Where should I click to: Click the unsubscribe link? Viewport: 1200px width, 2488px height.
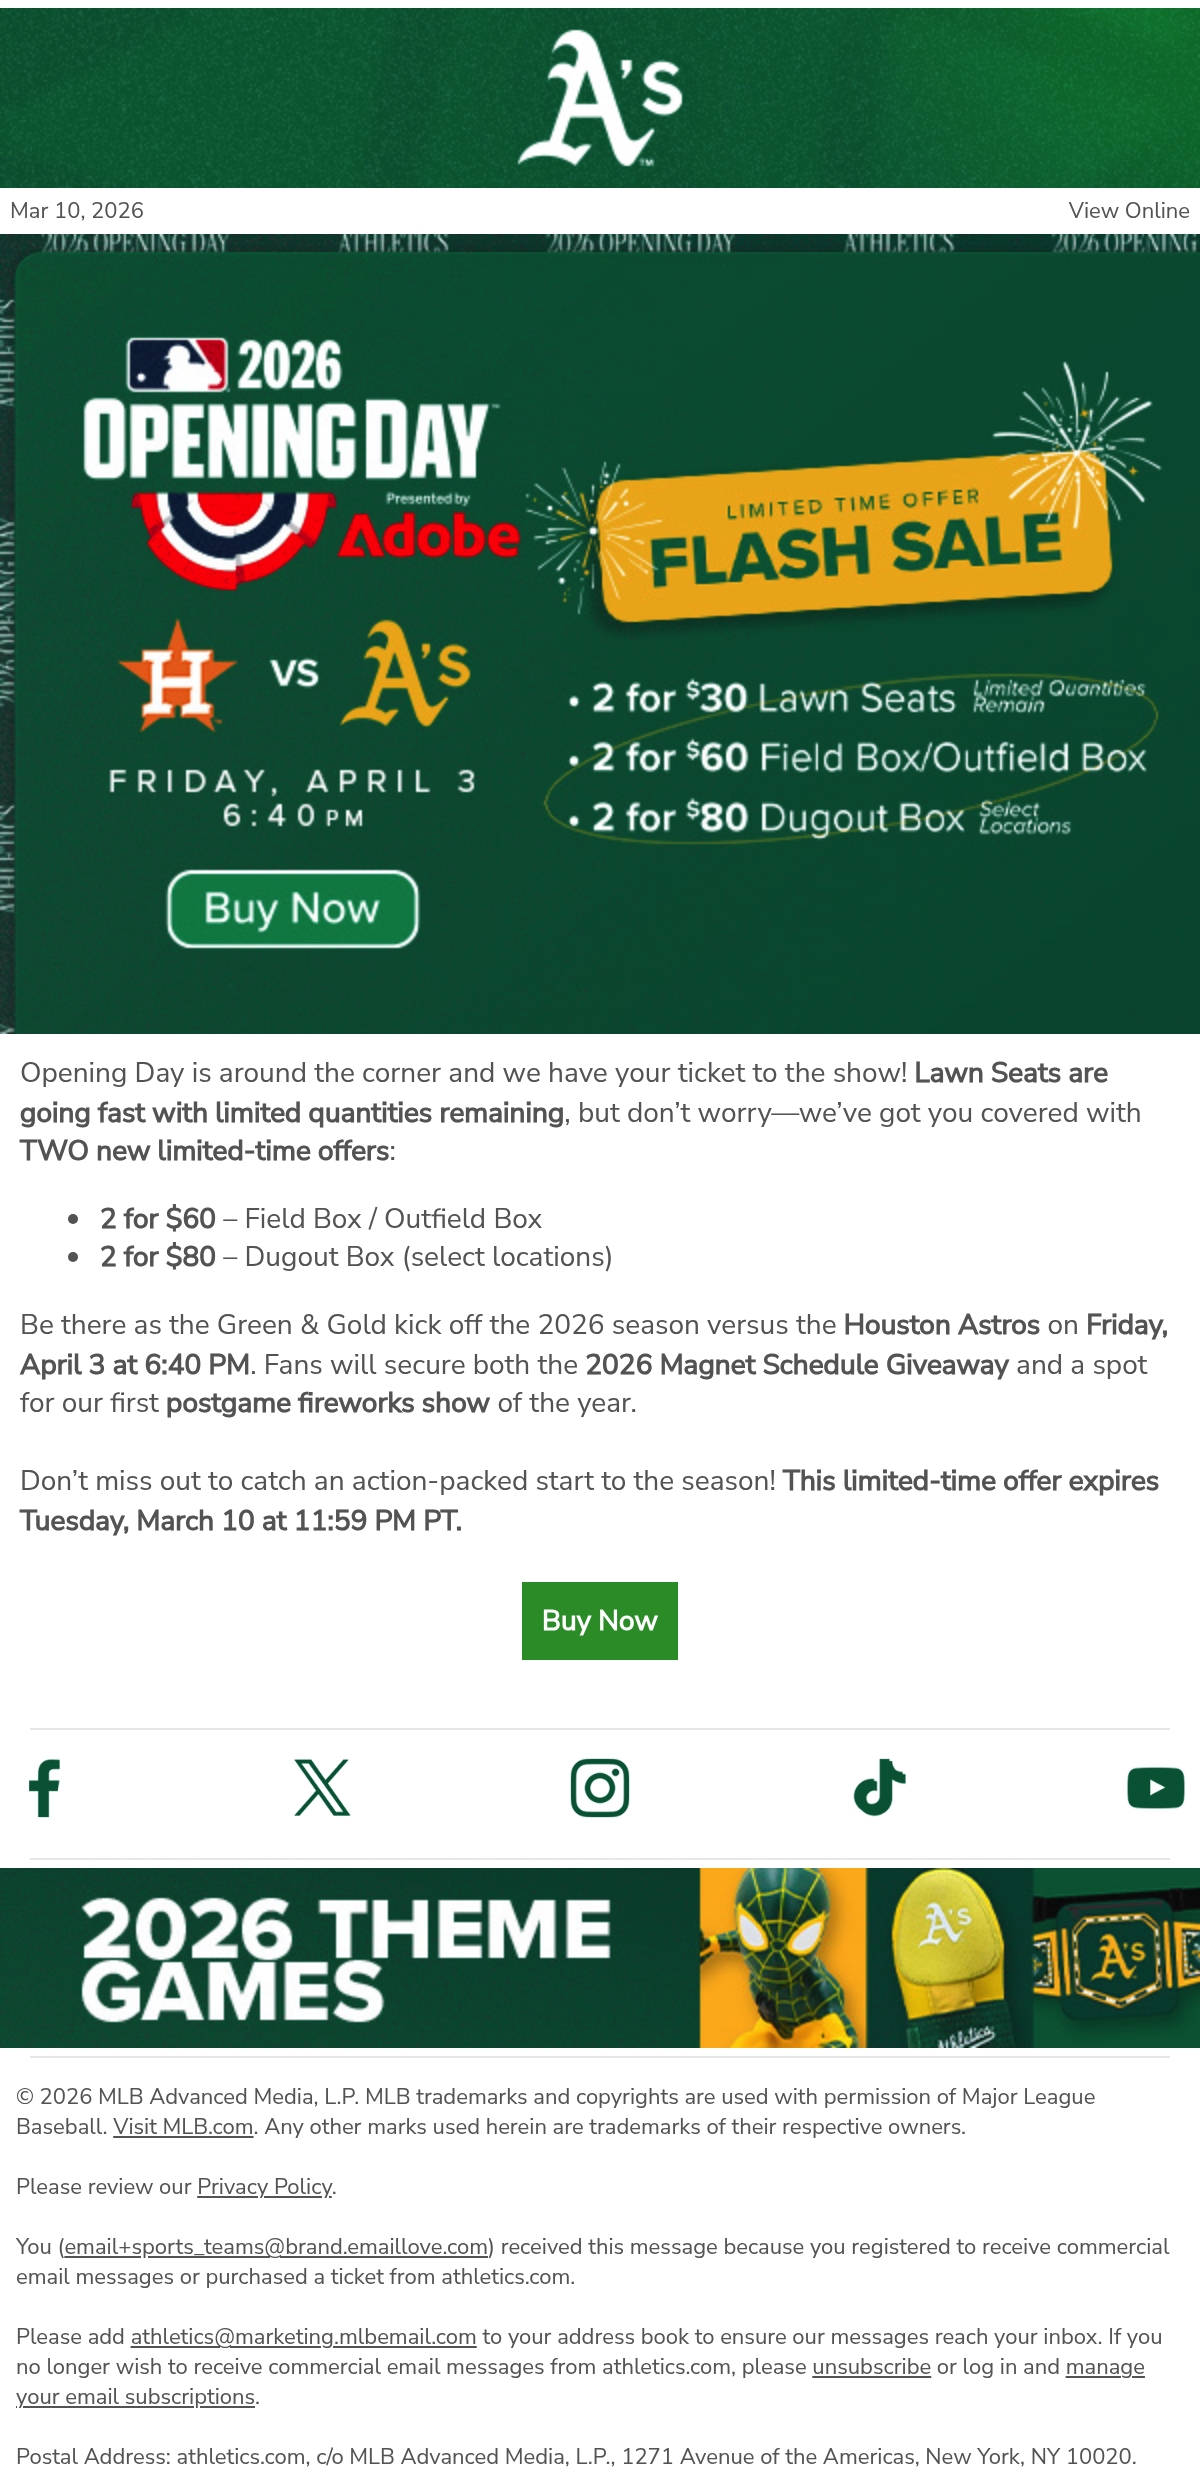(871, 2367)
